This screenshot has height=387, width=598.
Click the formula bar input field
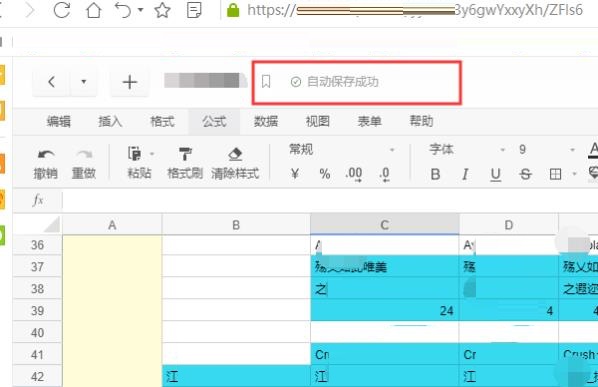(330, 200)
